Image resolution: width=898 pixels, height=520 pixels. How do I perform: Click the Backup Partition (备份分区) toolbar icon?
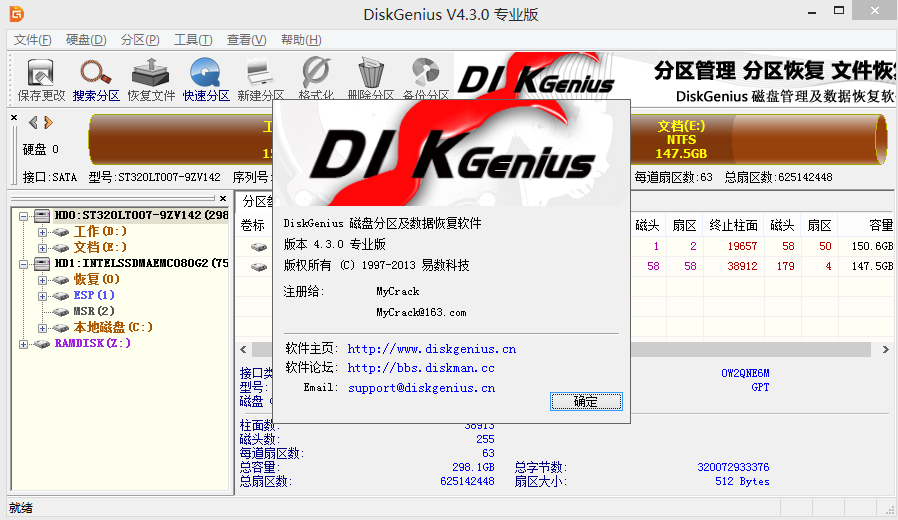(x=426, y=73)
